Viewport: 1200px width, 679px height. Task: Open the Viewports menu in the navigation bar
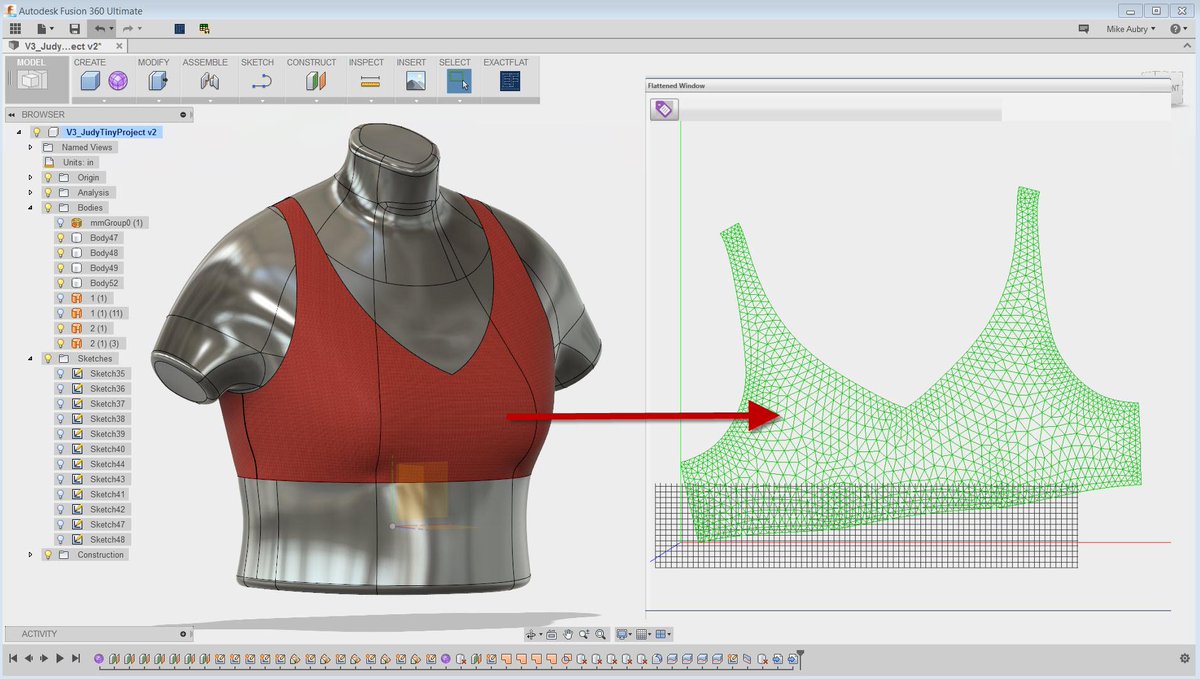[664, 634]
